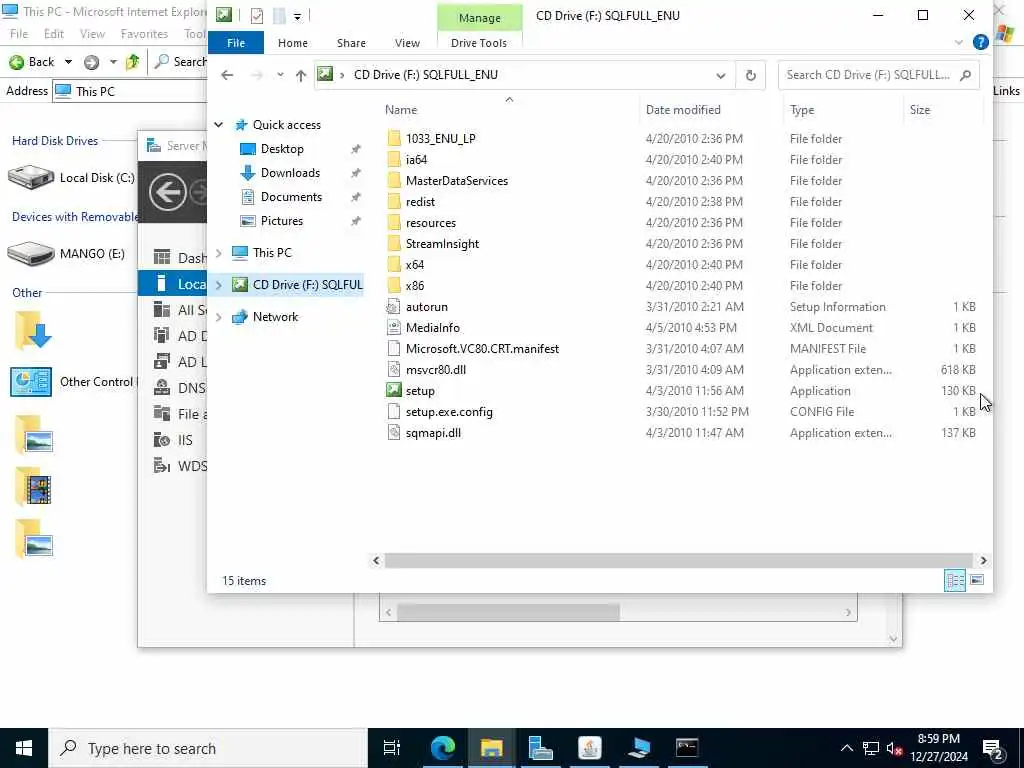Select Microsoft.VC80.CRT.manifest file
The width and height of the screenshot is (1024, 768).
[x=482, y=349]
